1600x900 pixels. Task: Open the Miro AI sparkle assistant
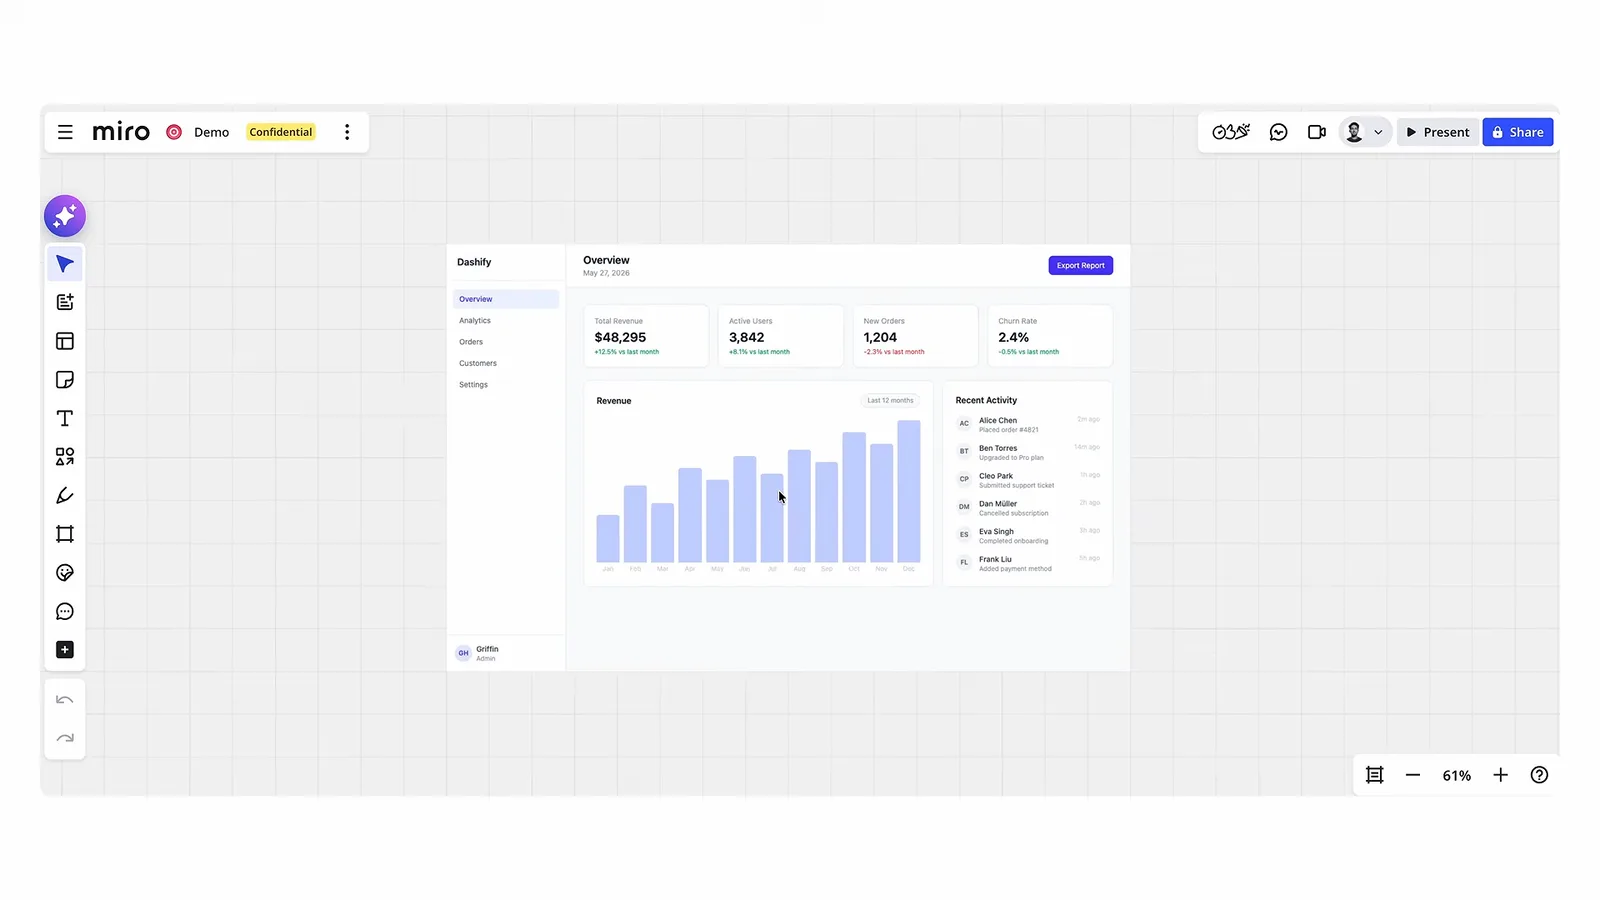pyautogui.click(x=65, y=216)
